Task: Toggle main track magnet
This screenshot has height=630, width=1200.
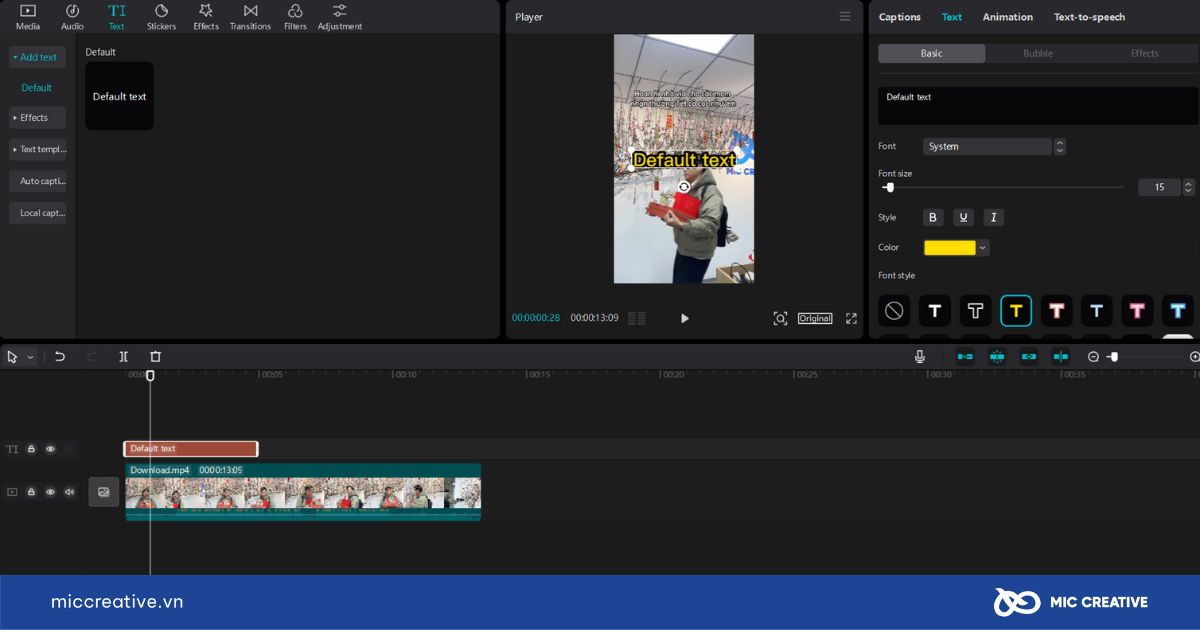Action: pyautogui.click(x=965, y=357)
